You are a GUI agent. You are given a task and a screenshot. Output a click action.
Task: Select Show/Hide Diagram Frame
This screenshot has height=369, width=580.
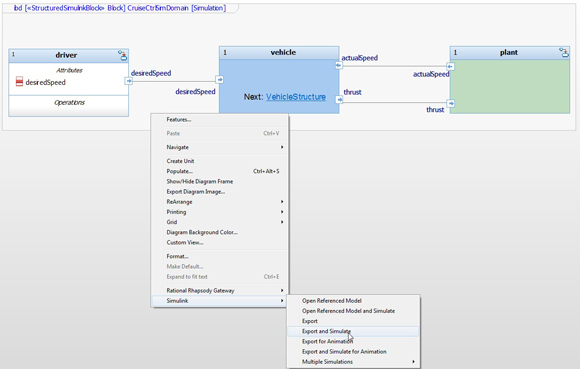click(220, 182)
